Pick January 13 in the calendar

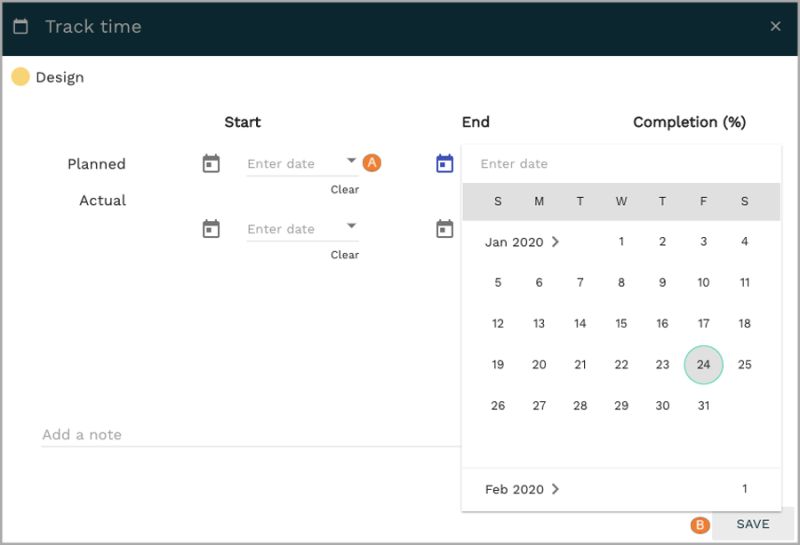539,324
